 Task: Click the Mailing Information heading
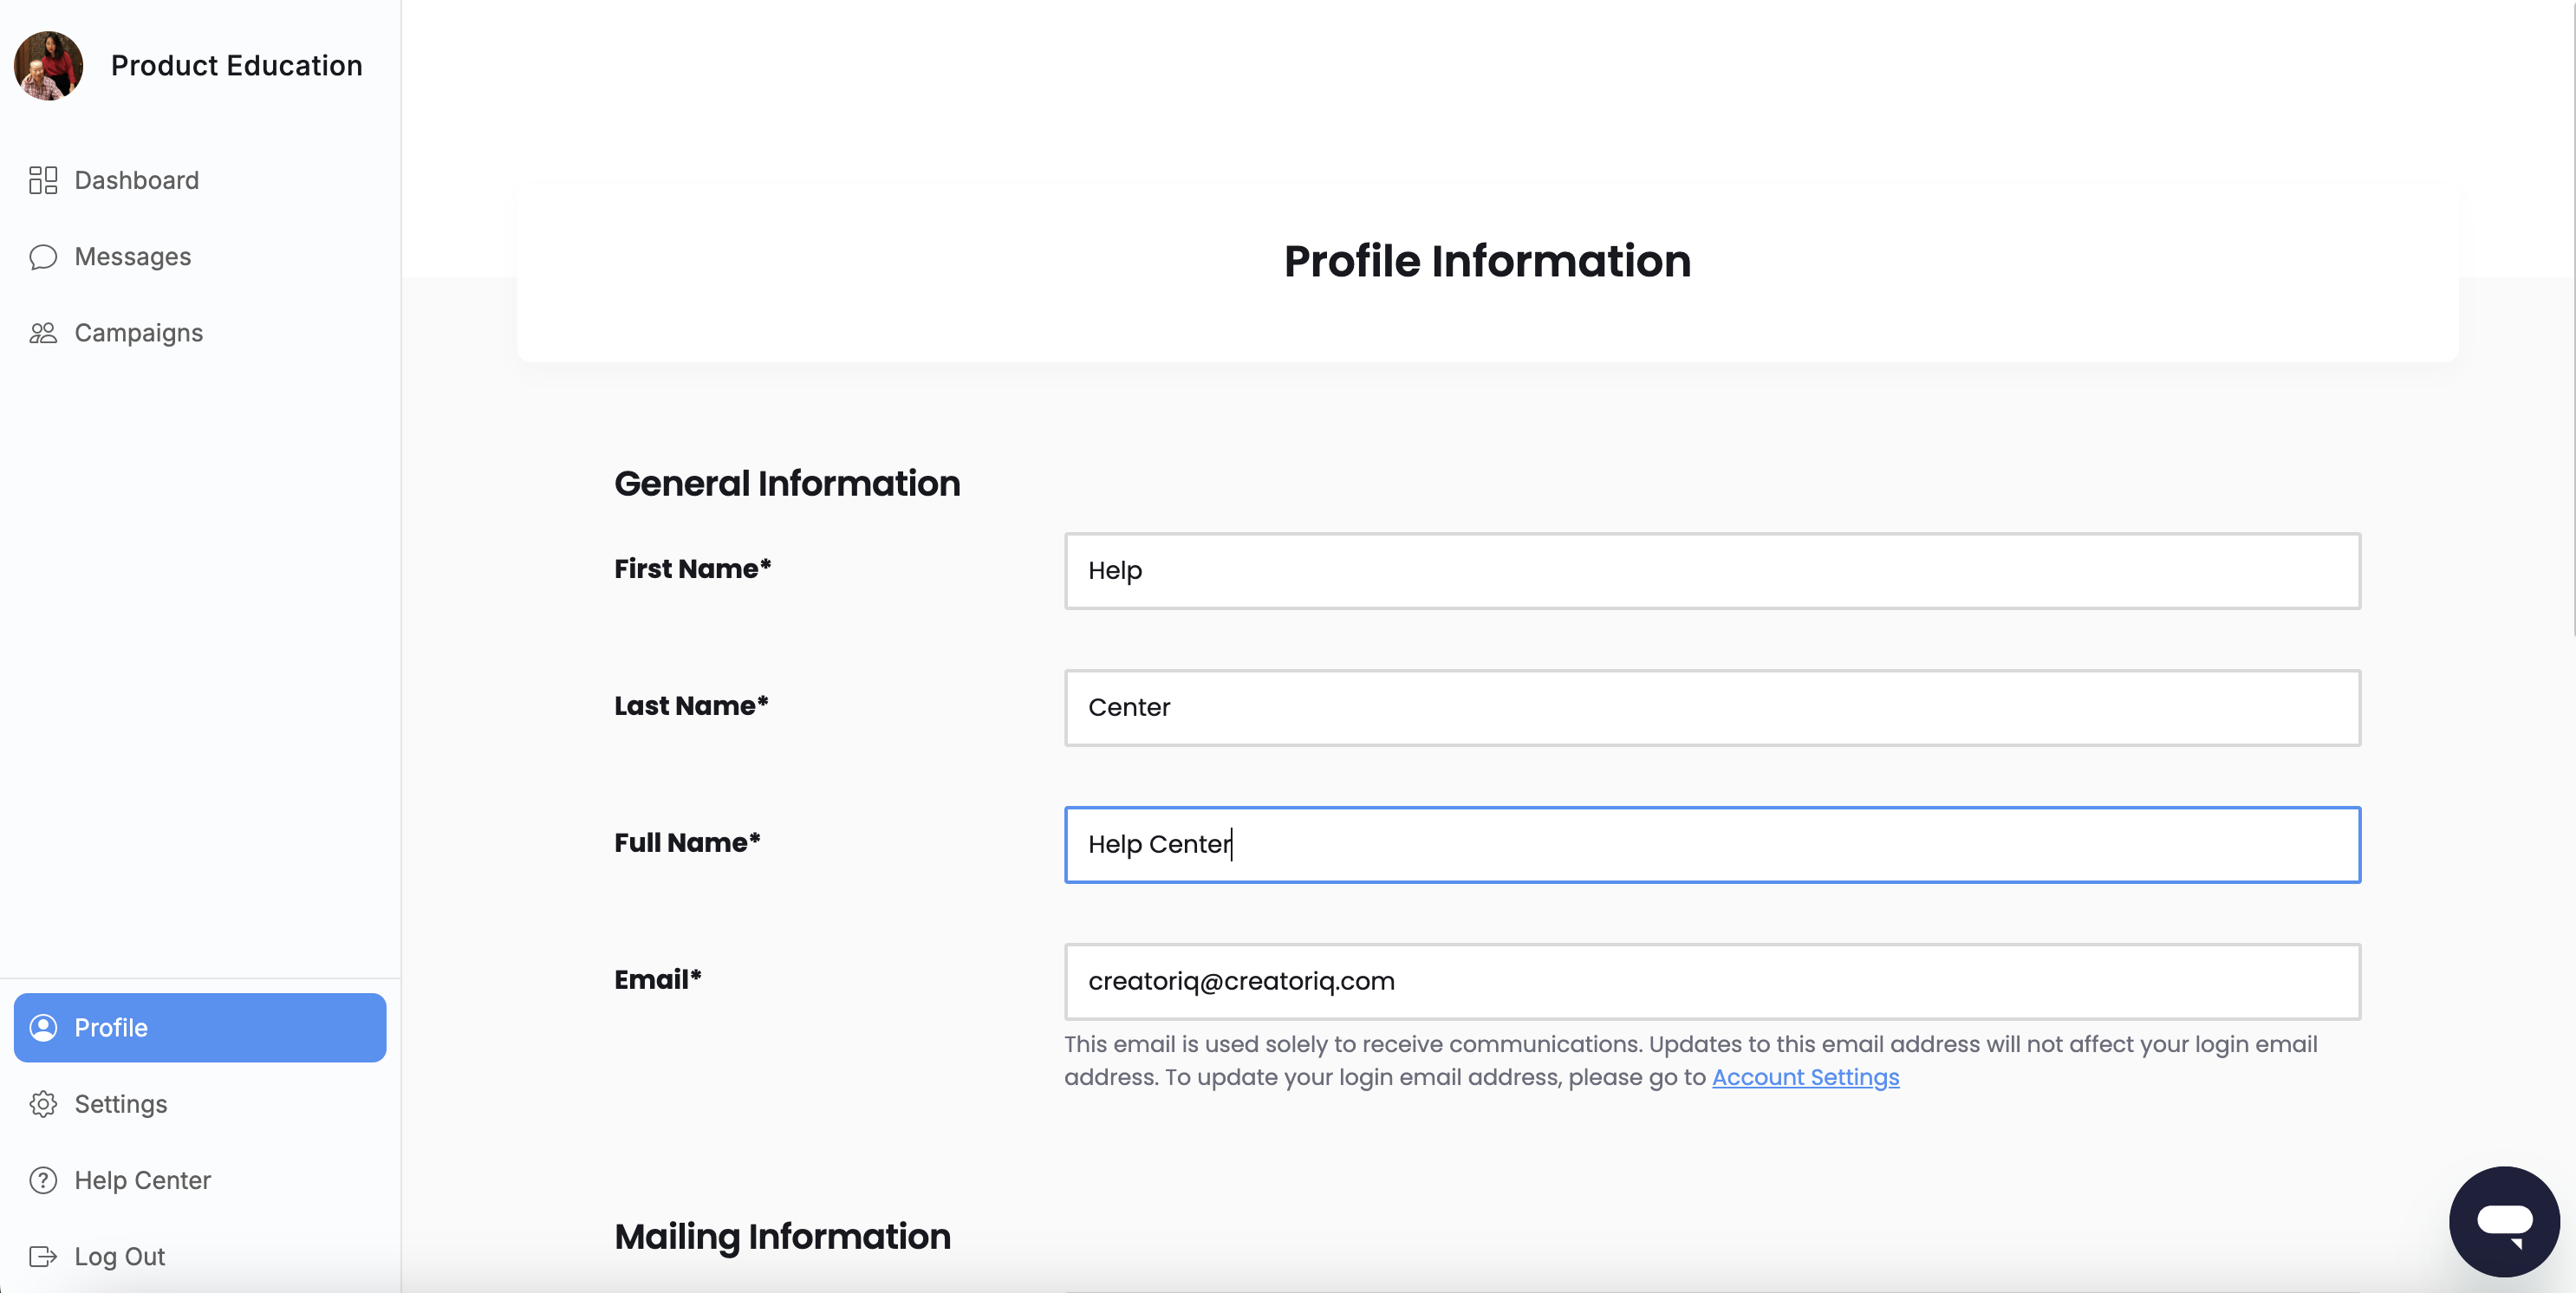pos(782,1237)
